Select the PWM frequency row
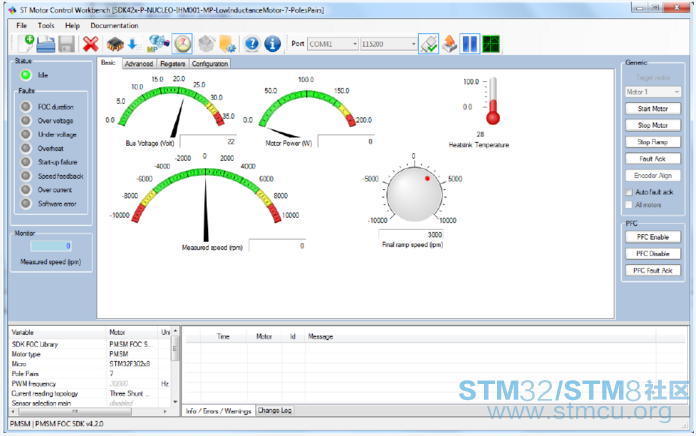 (x=90, y=384)
